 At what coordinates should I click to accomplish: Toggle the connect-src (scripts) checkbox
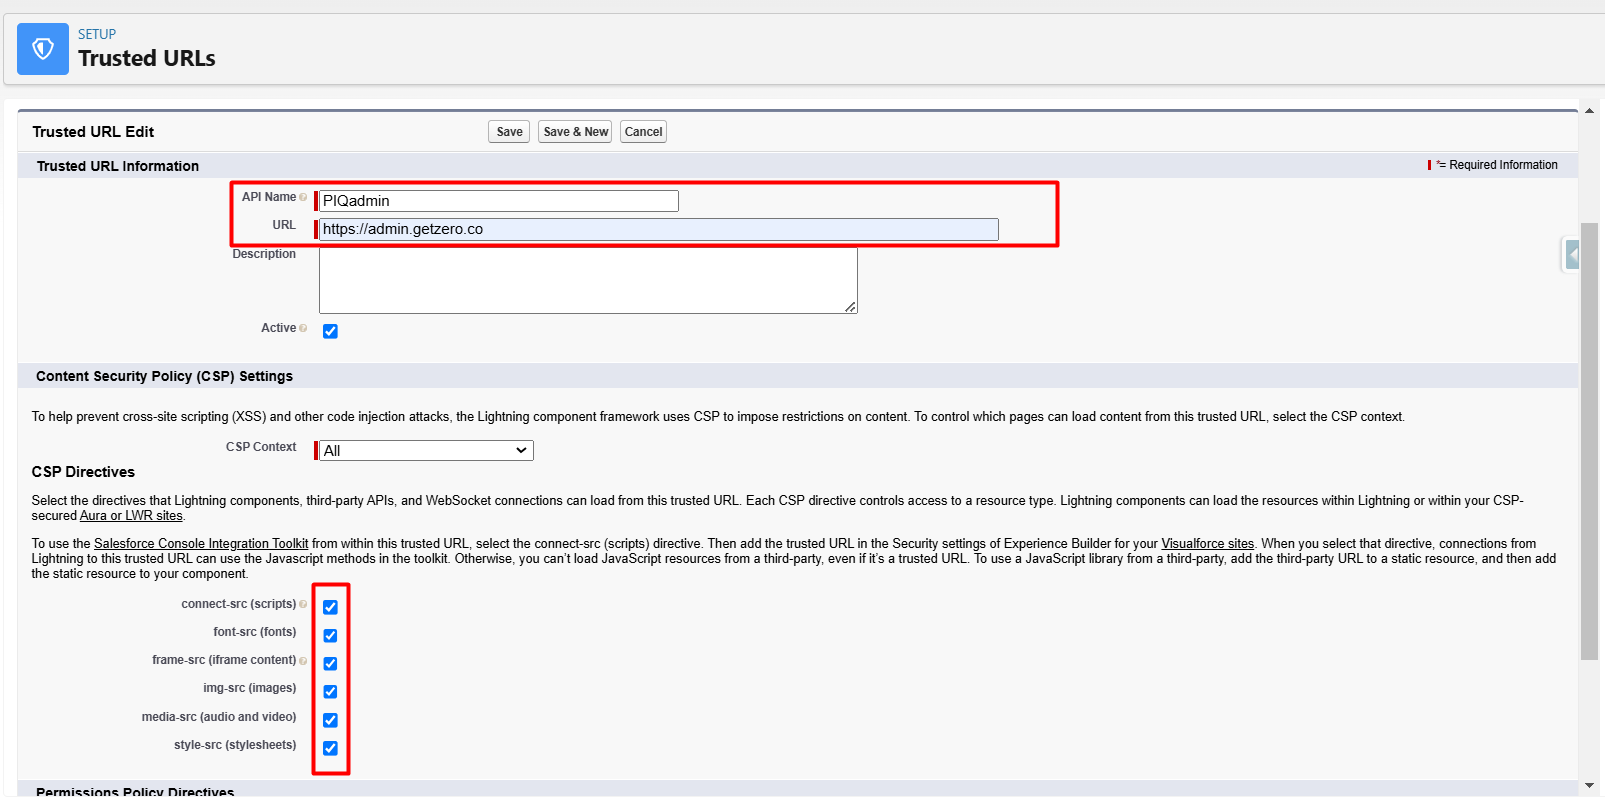(x=330, y=607)
